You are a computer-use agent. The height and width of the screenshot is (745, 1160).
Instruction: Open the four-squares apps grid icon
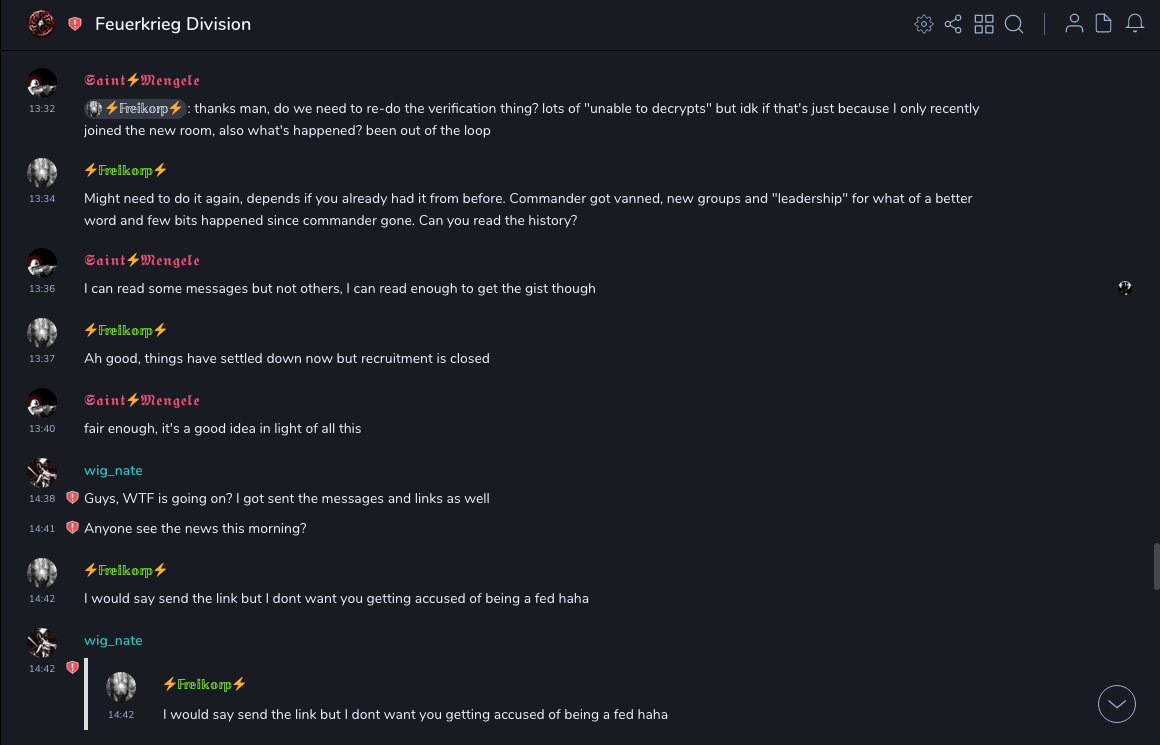tap(984, 24)
